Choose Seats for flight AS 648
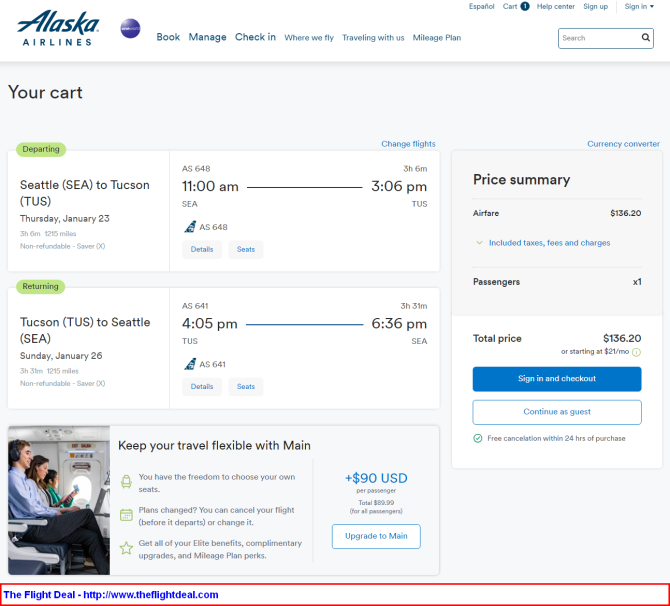670x606 pixels. [246, 250]
